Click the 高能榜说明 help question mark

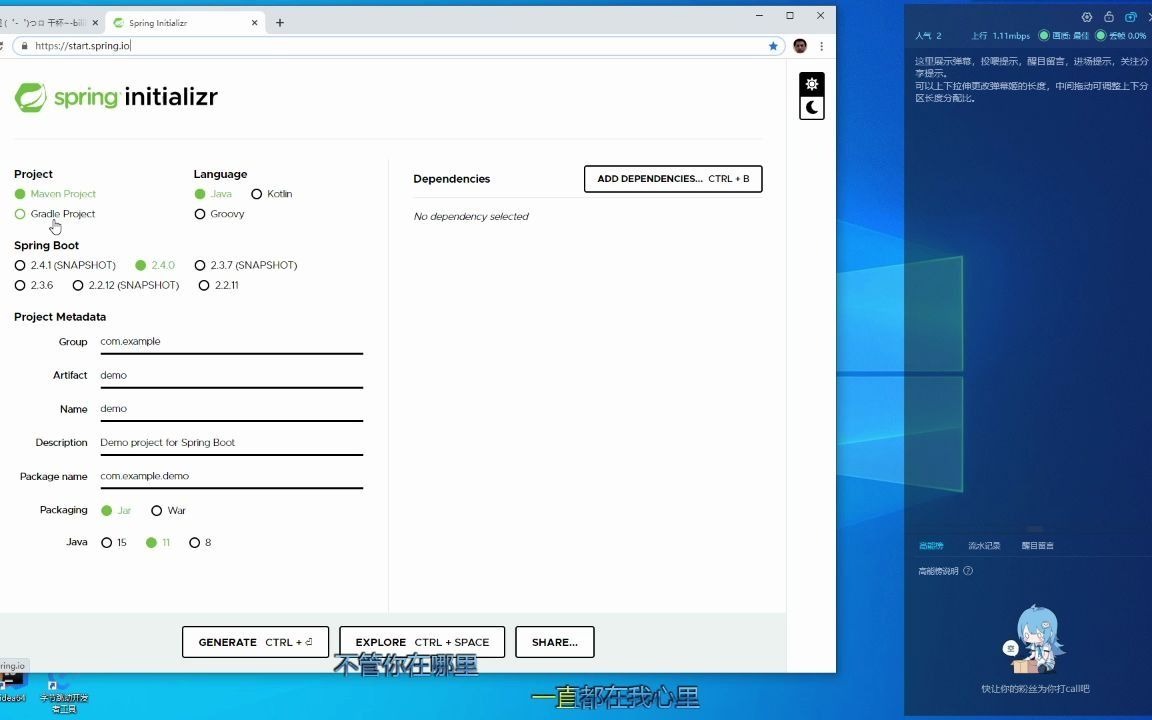(966, 570)
